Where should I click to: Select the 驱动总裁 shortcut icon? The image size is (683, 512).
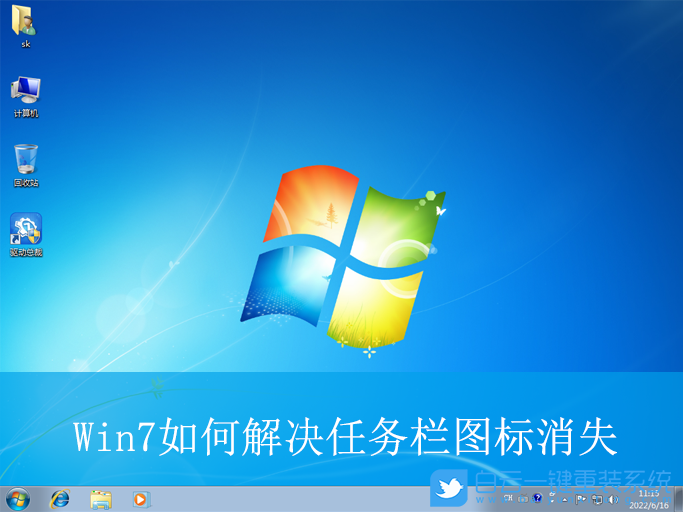pos(26,234)
